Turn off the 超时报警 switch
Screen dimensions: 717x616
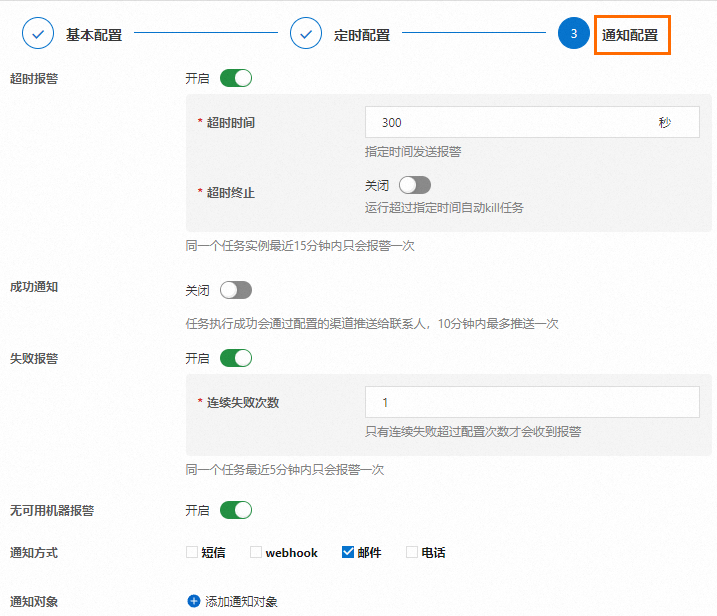[236, 78]
